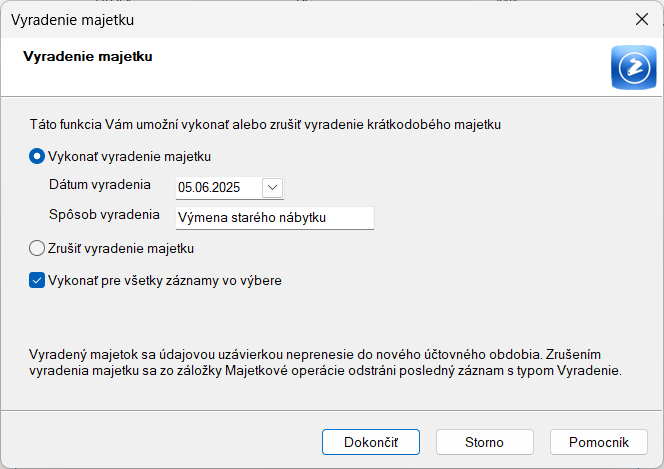Click the window title bar text 'Vyradenie majetku'
Screen dimensions: 664x469
tap(72, 20)
